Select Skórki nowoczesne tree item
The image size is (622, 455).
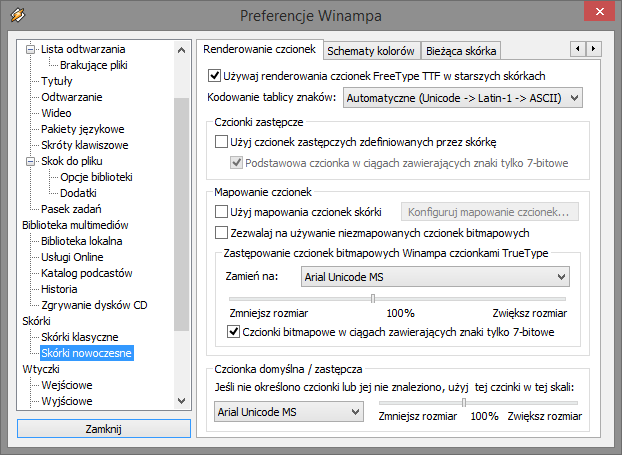coord(86,353)
